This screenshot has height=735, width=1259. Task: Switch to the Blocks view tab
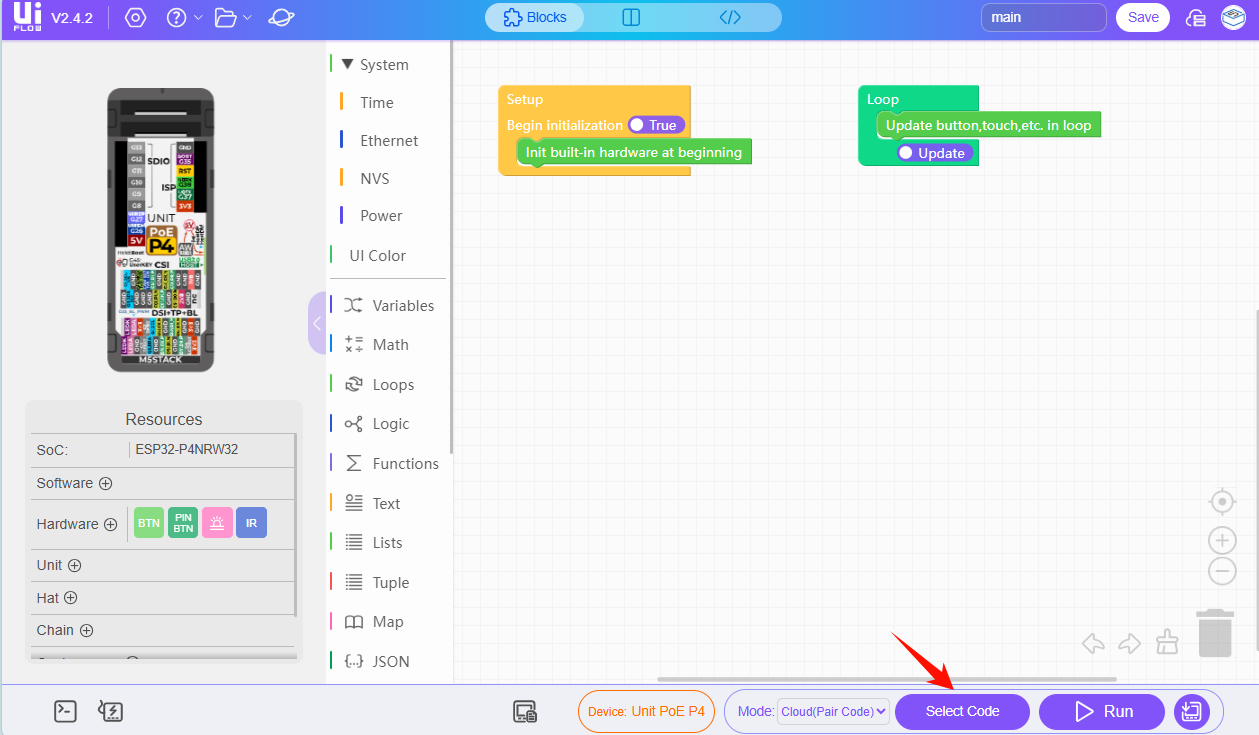point(535,17)
